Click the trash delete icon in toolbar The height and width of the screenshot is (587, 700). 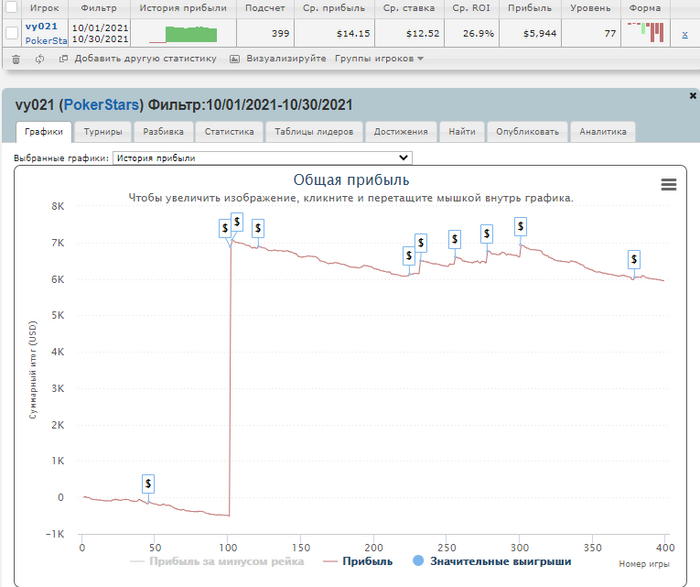(x=16, y=59)
